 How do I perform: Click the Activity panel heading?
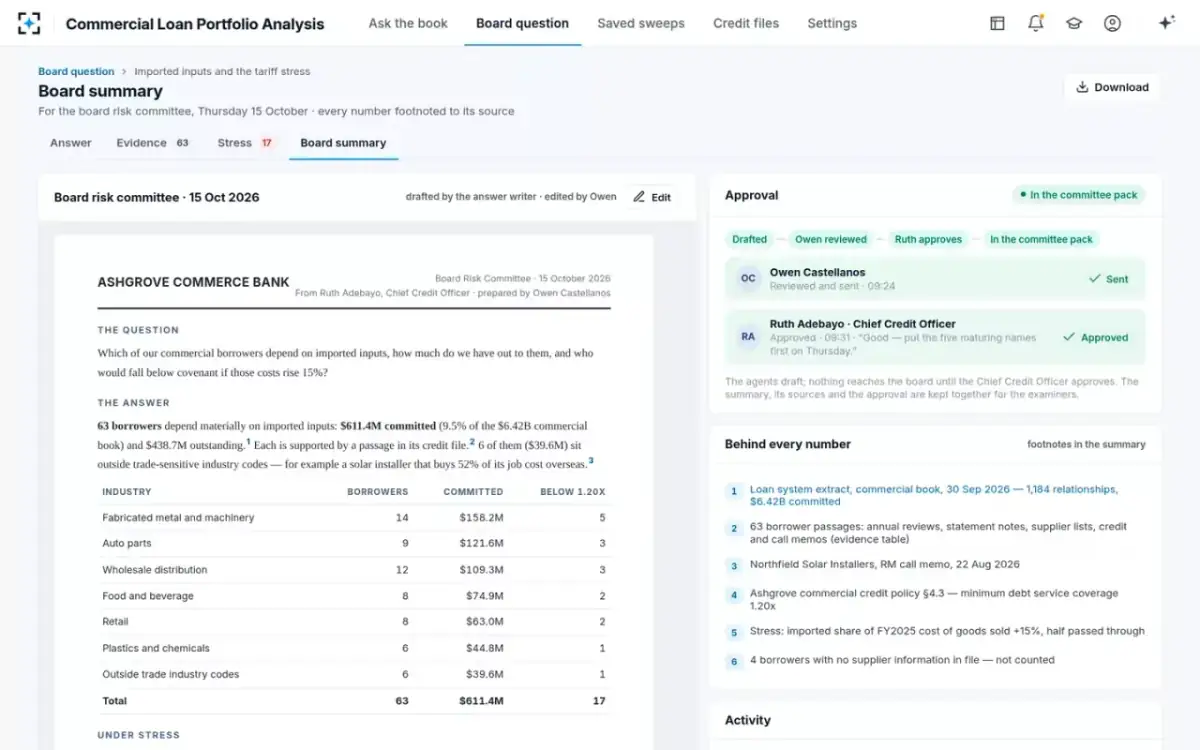pos(748,720)
